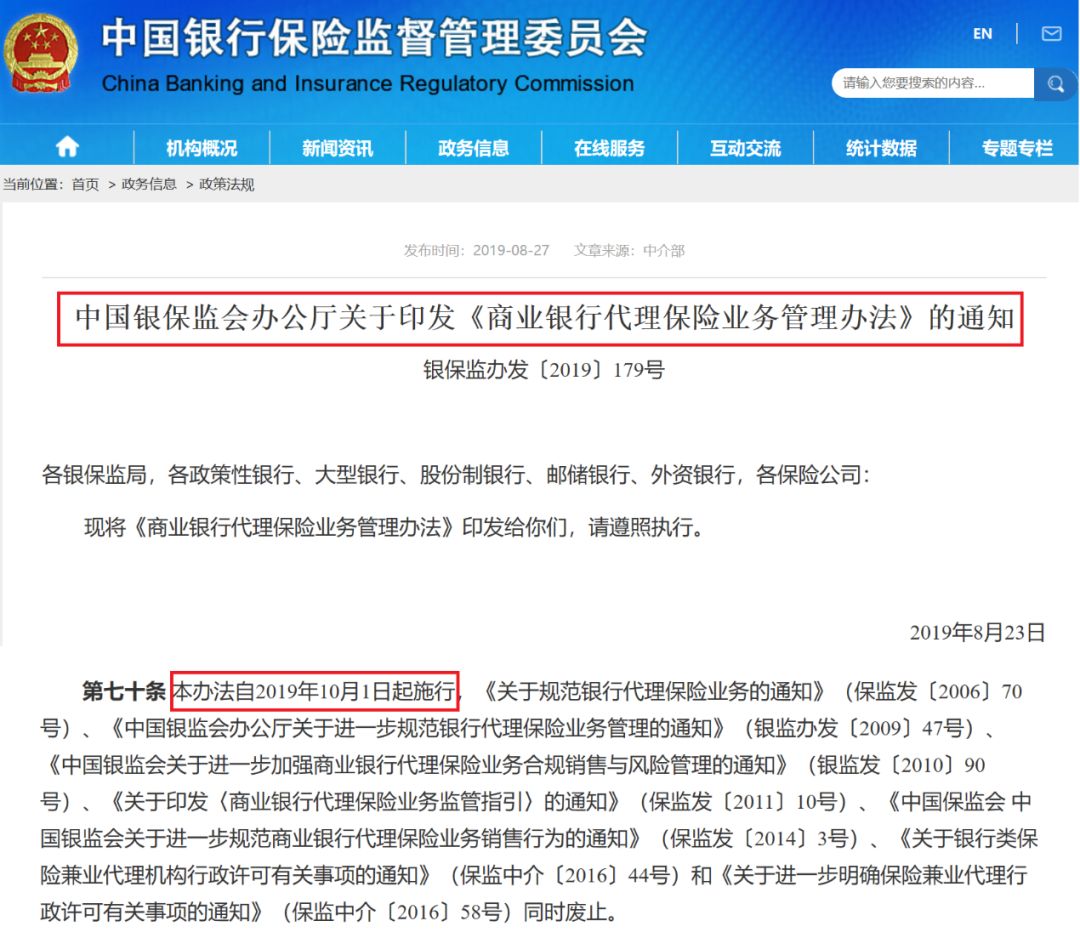Switch language with EN link

(x=982, y=34)
